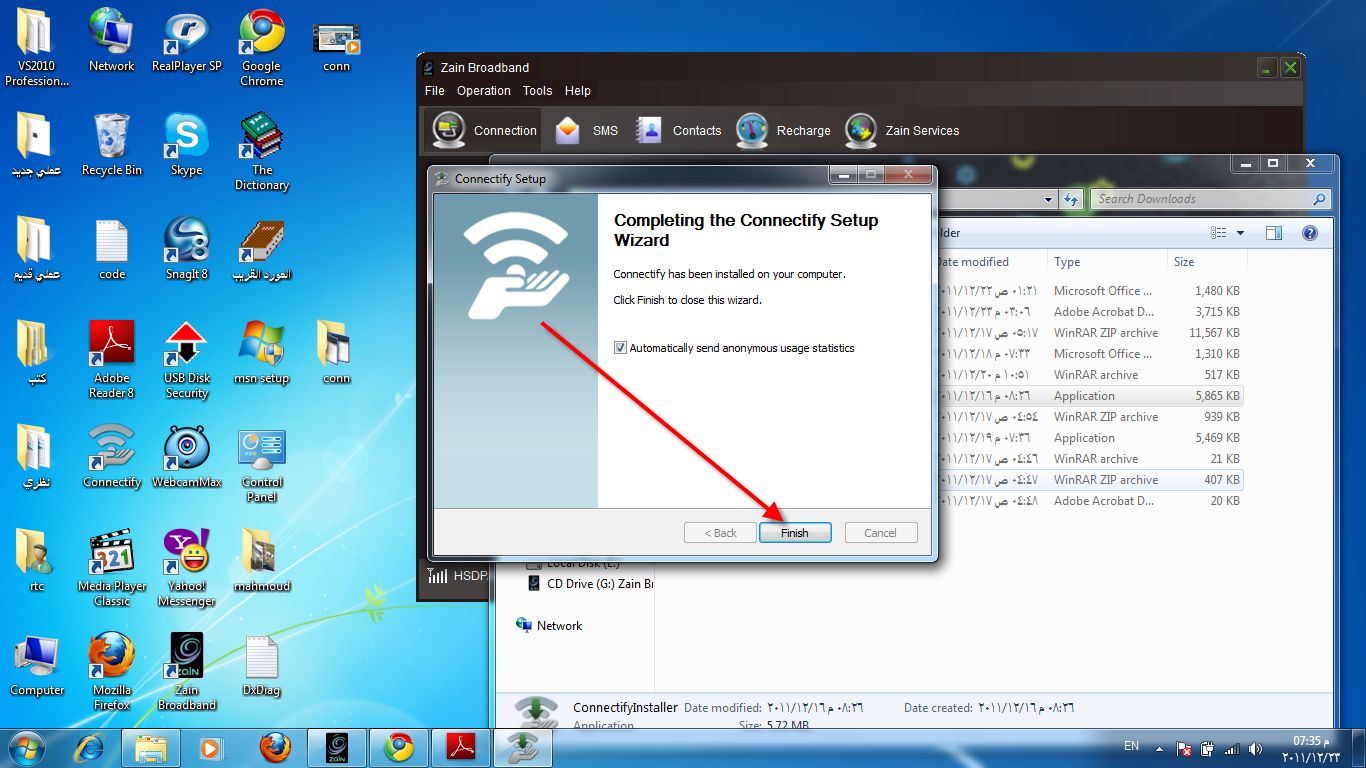Image resolution: width=1366 pixels, height=768 pixels.
Task: Open Connectify desktop shortcut
Action: 111,457
